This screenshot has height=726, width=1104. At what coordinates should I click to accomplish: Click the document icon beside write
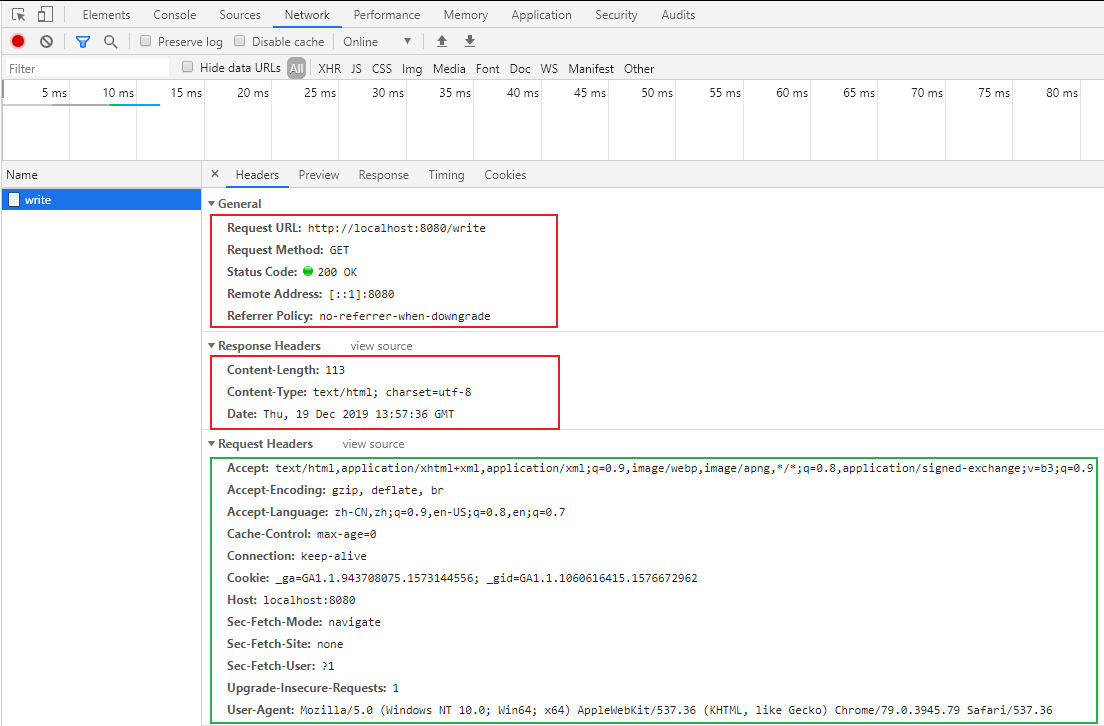click(14, 199)
